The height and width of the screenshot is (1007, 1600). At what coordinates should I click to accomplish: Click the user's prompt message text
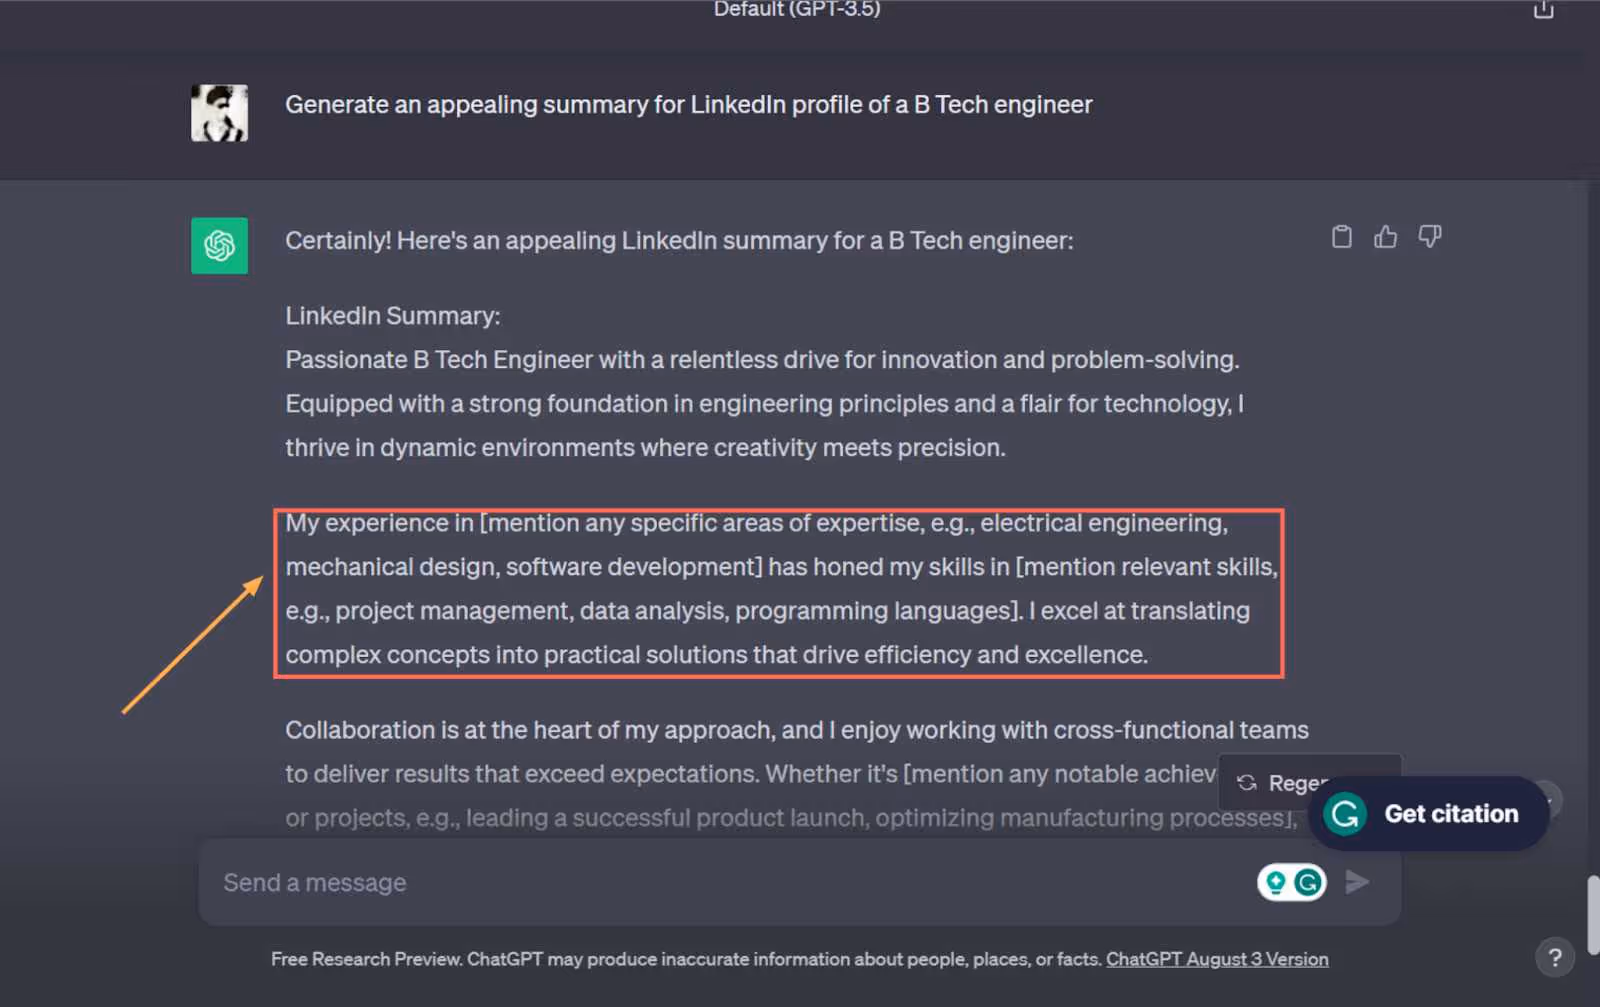pos(688,104)
